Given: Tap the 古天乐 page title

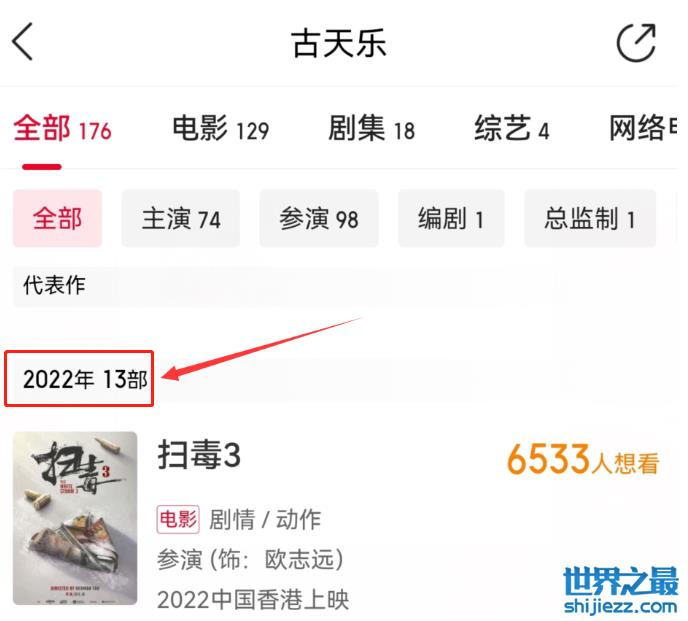Looking at the screenshot, I should [x=339, y=43].
